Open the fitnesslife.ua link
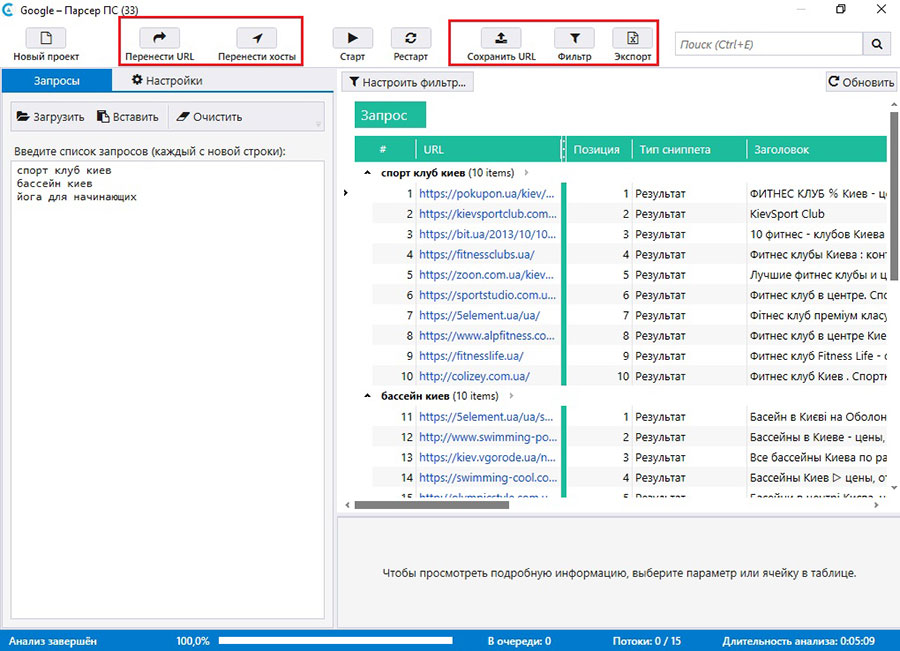The height and width of the screenshot is (651, 900). (471, 356)
